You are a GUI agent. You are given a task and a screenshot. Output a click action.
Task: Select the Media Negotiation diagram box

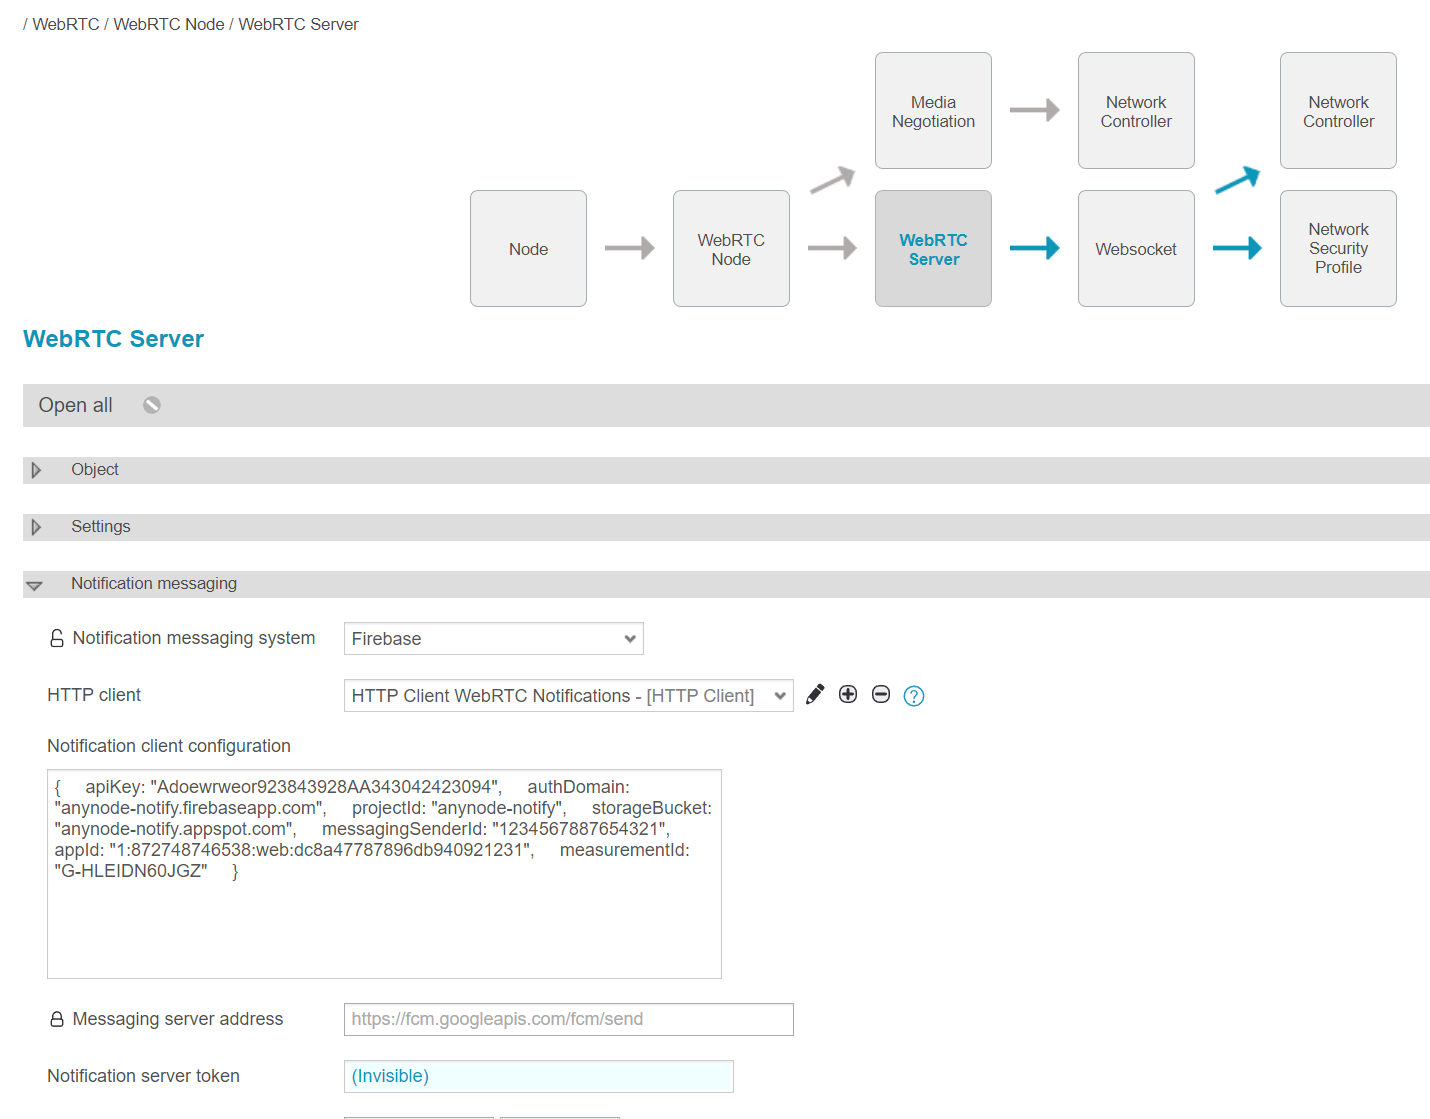click(933, 111)
